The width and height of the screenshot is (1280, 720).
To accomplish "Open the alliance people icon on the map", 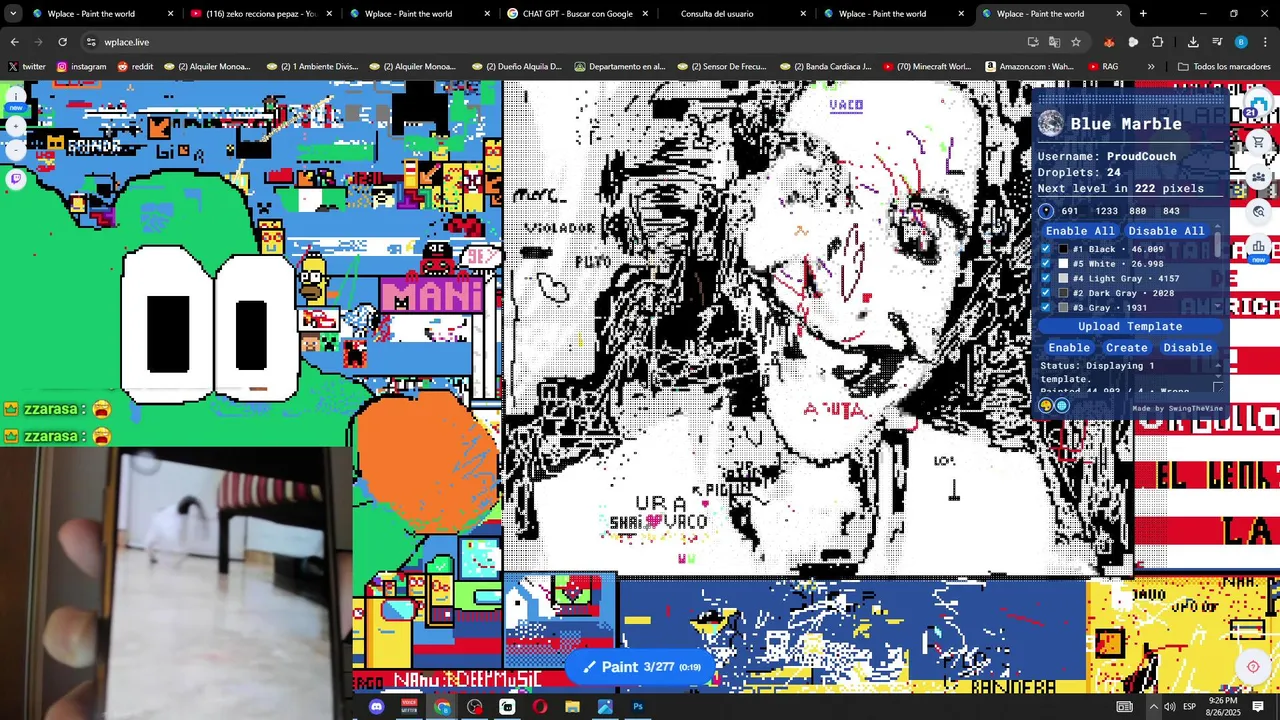I will point(1259,177).
